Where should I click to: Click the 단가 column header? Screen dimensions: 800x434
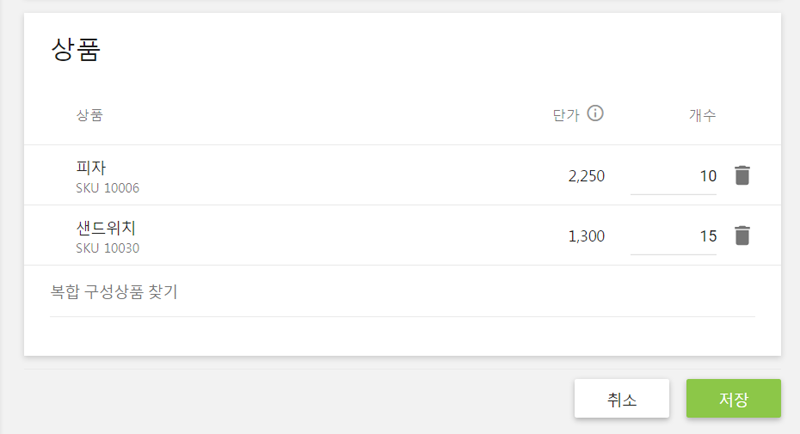click(x=566, y=114)
